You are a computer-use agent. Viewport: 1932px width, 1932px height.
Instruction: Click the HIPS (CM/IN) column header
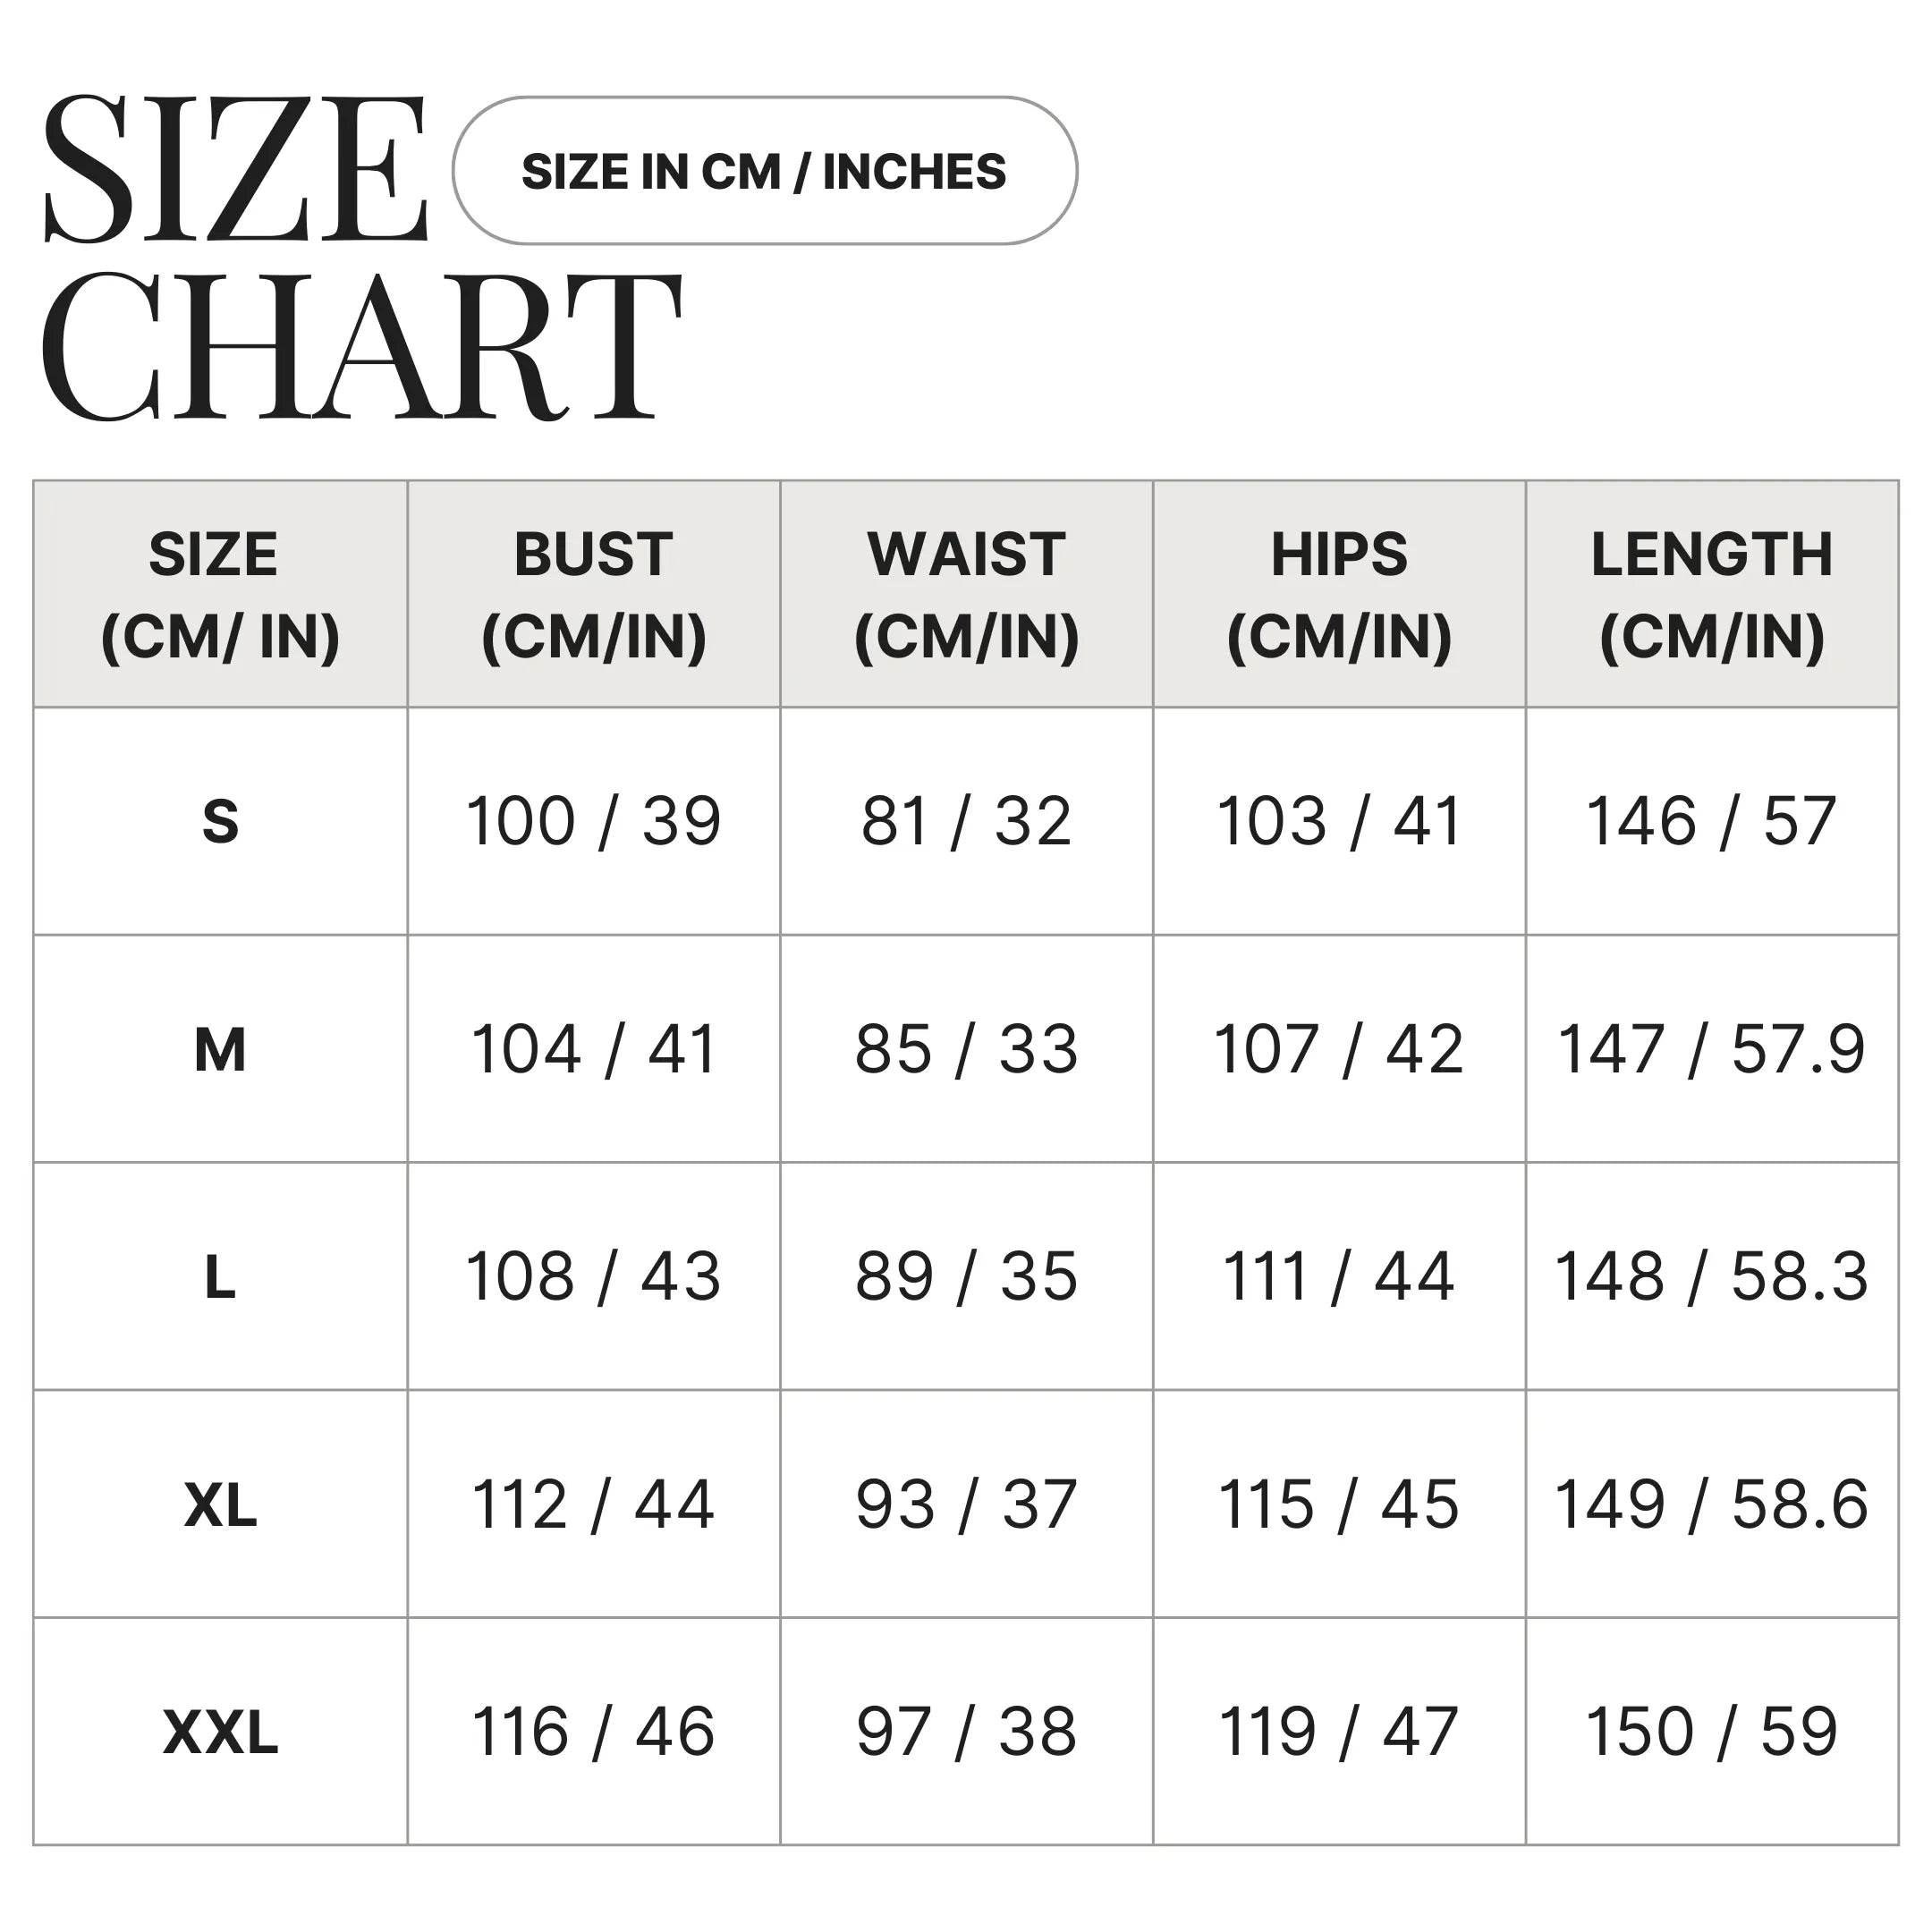(x=1339, y=595)
